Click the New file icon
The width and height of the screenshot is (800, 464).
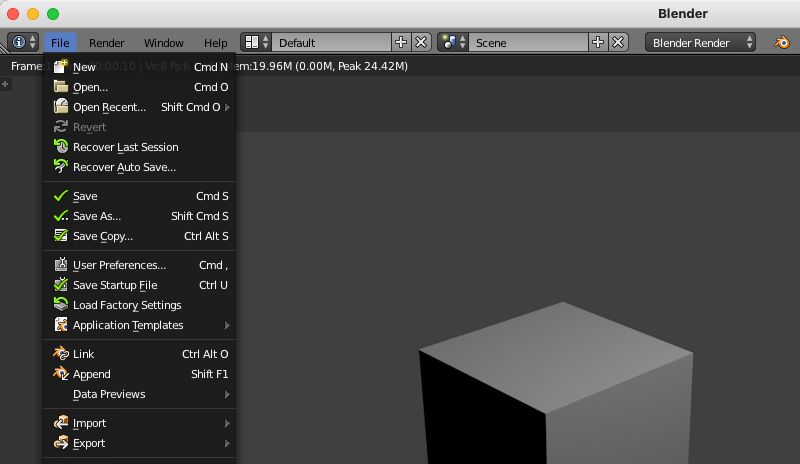click(x=61, y=66)
